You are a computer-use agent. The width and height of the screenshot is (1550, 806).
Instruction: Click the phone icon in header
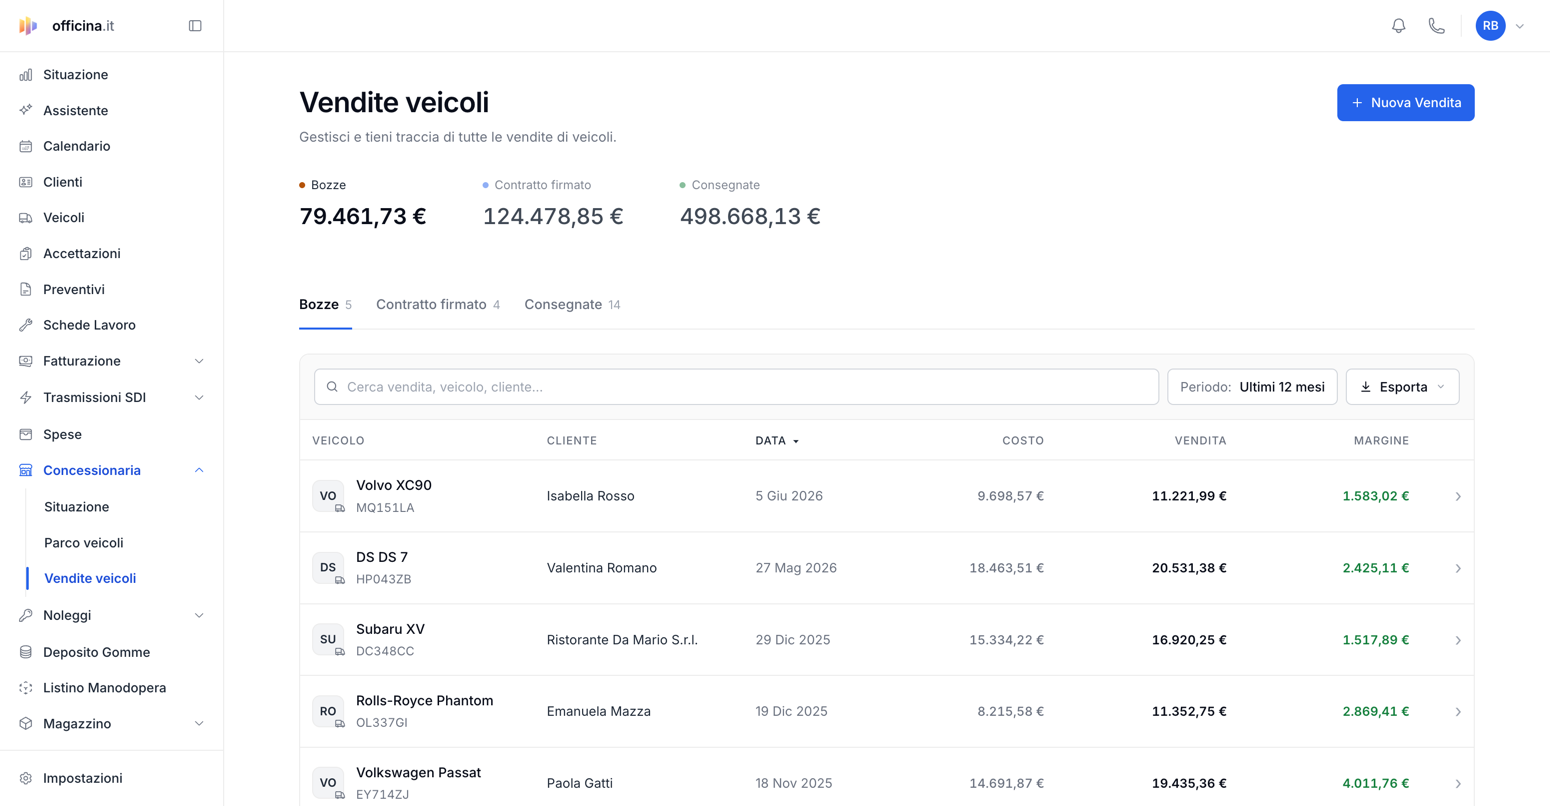pos(1437,26)
